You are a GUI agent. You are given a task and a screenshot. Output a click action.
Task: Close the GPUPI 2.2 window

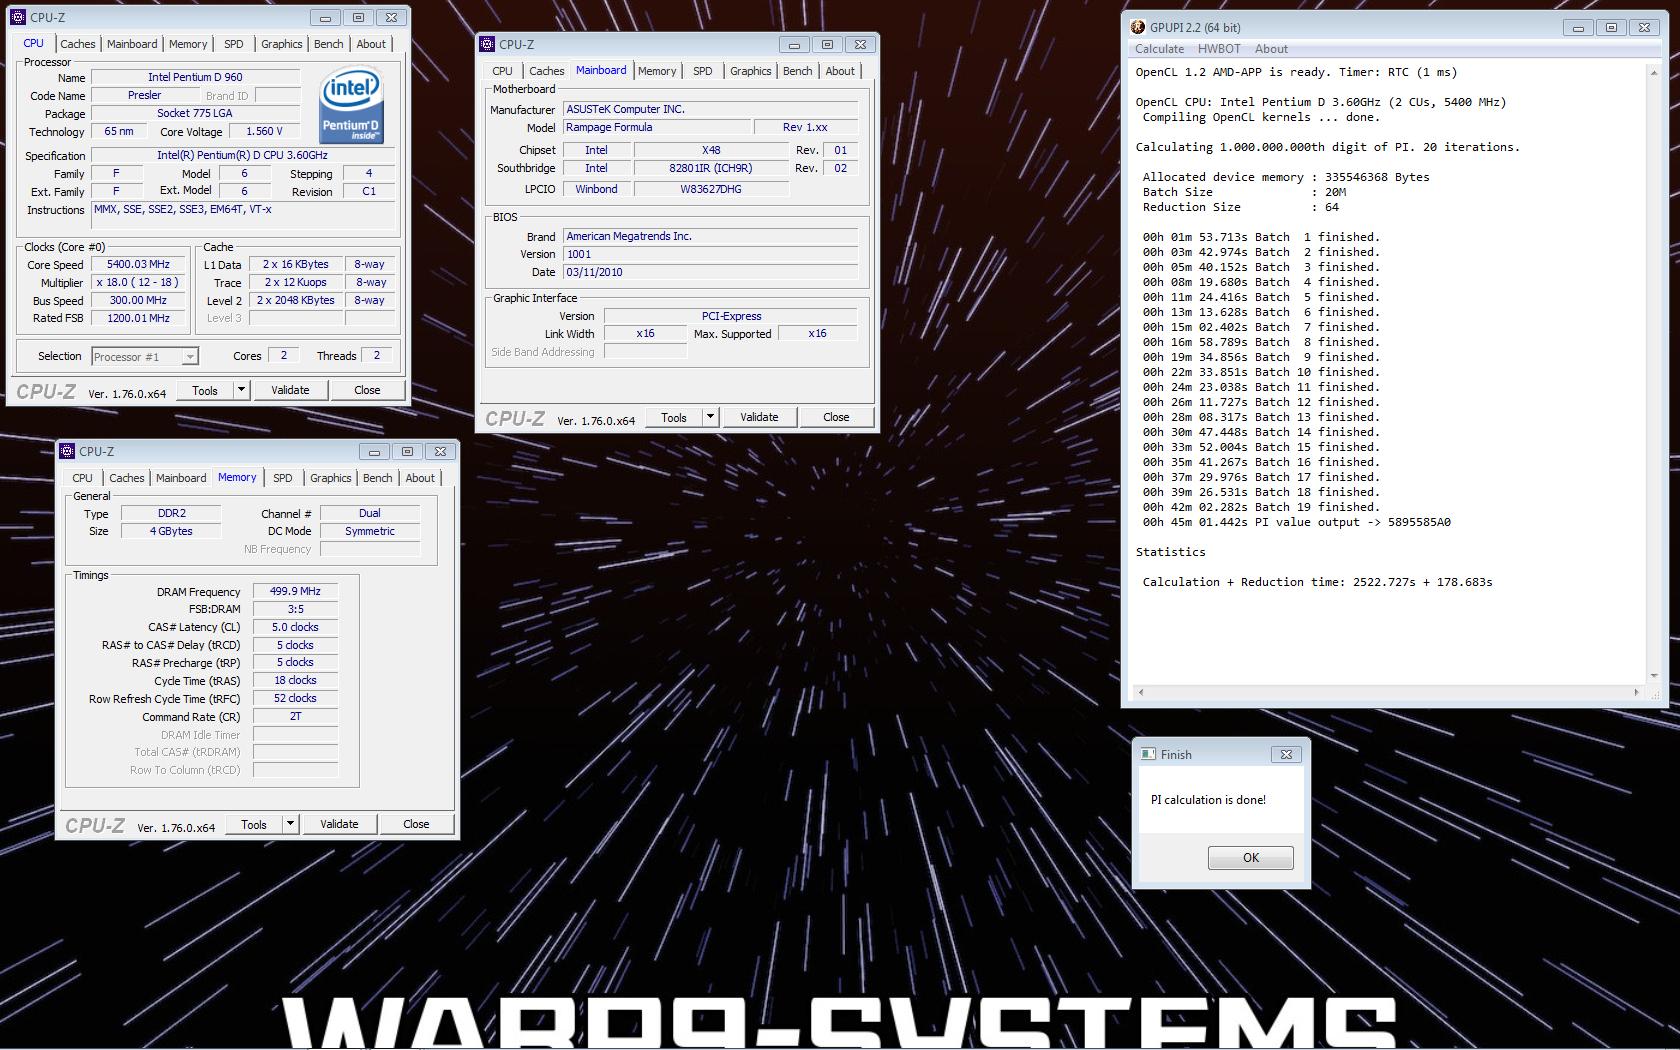tap(1644, 27)
